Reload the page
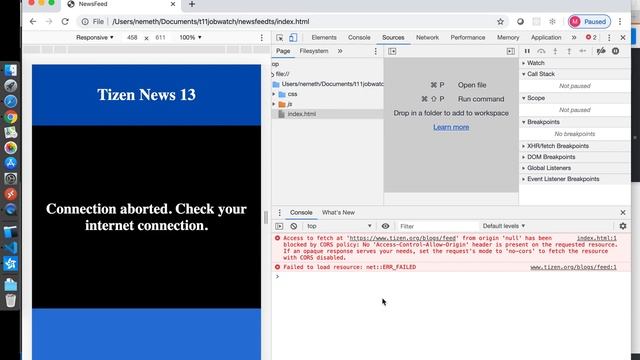 pyautogui.click(x=65, y=22)
